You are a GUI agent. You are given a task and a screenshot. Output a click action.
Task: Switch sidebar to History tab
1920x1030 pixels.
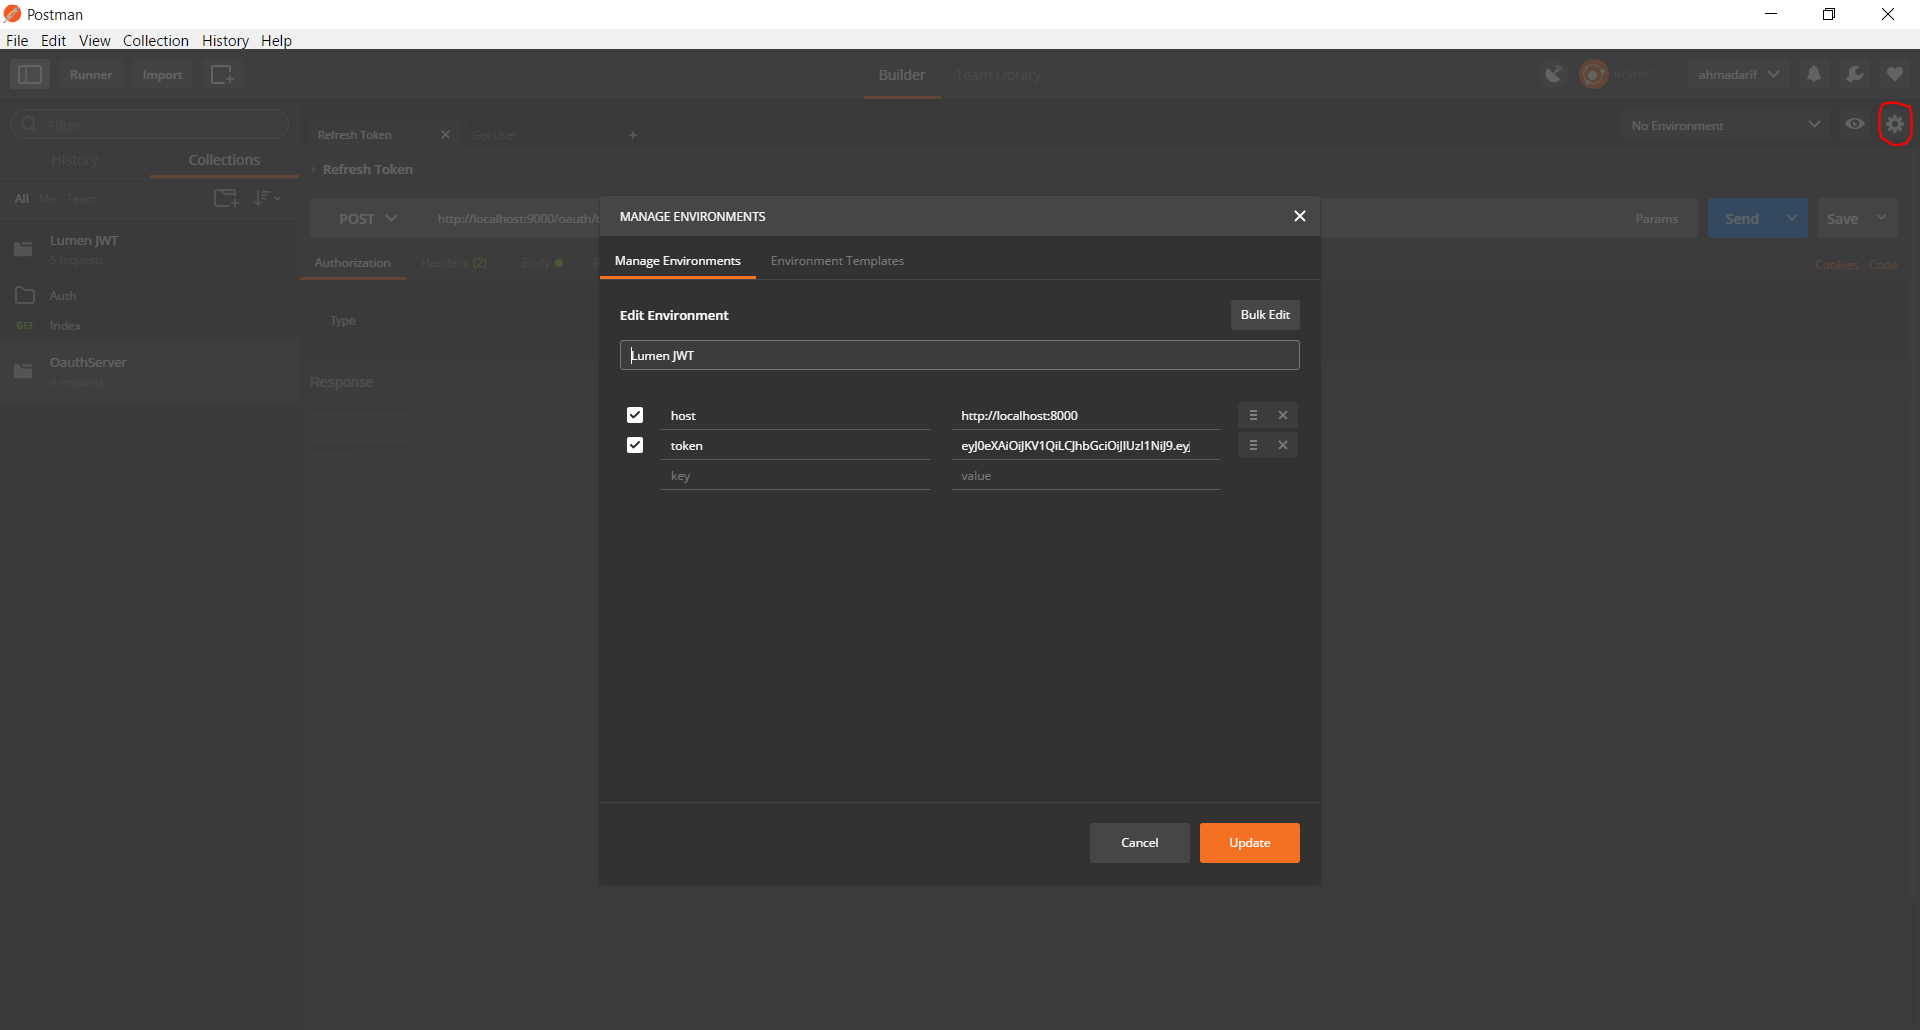(75, 160)
